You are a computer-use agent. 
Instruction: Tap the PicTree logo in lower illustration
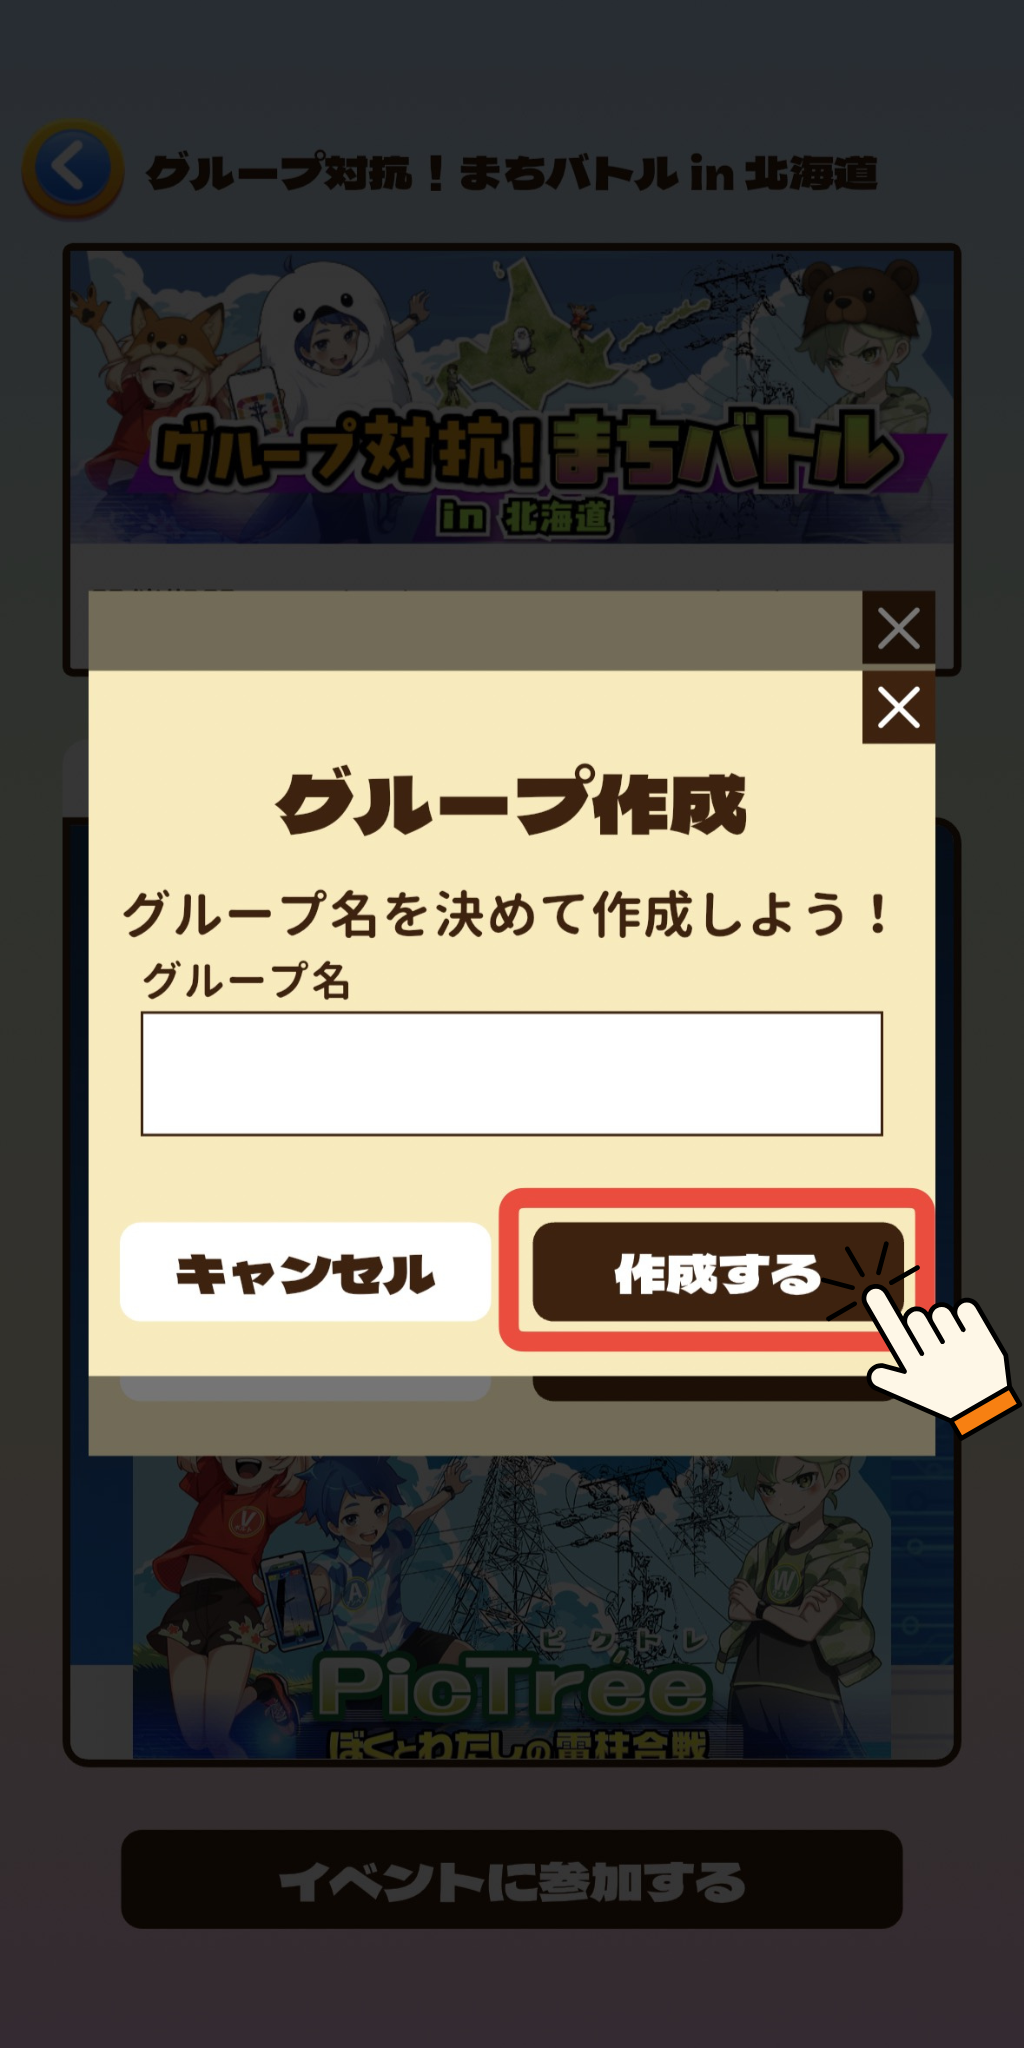513,1687
